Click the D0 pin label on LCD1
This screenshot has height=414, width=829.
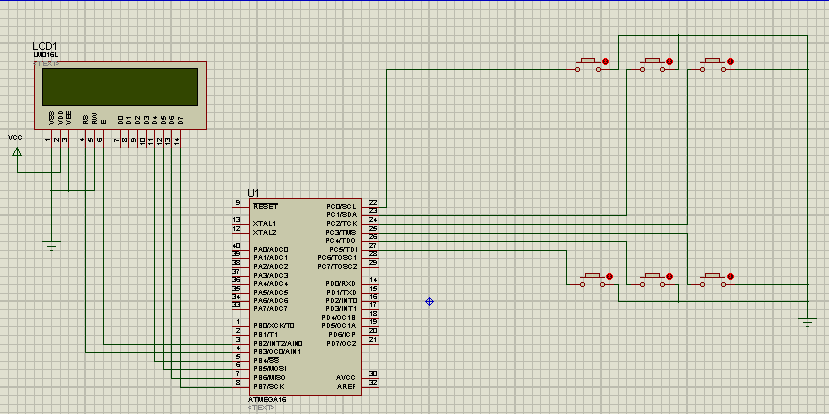[x=121, y=119]
